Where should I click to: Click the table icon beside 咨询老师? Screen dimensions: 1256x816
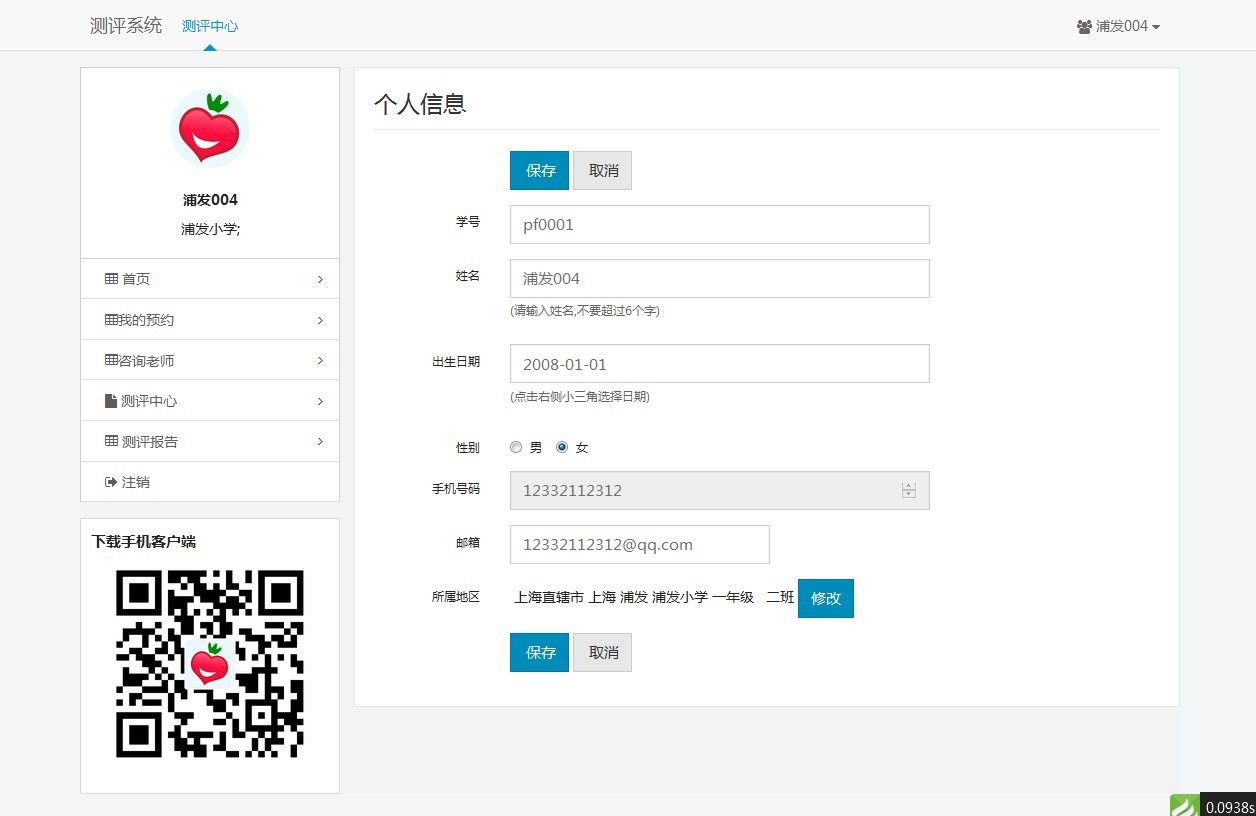111,360
